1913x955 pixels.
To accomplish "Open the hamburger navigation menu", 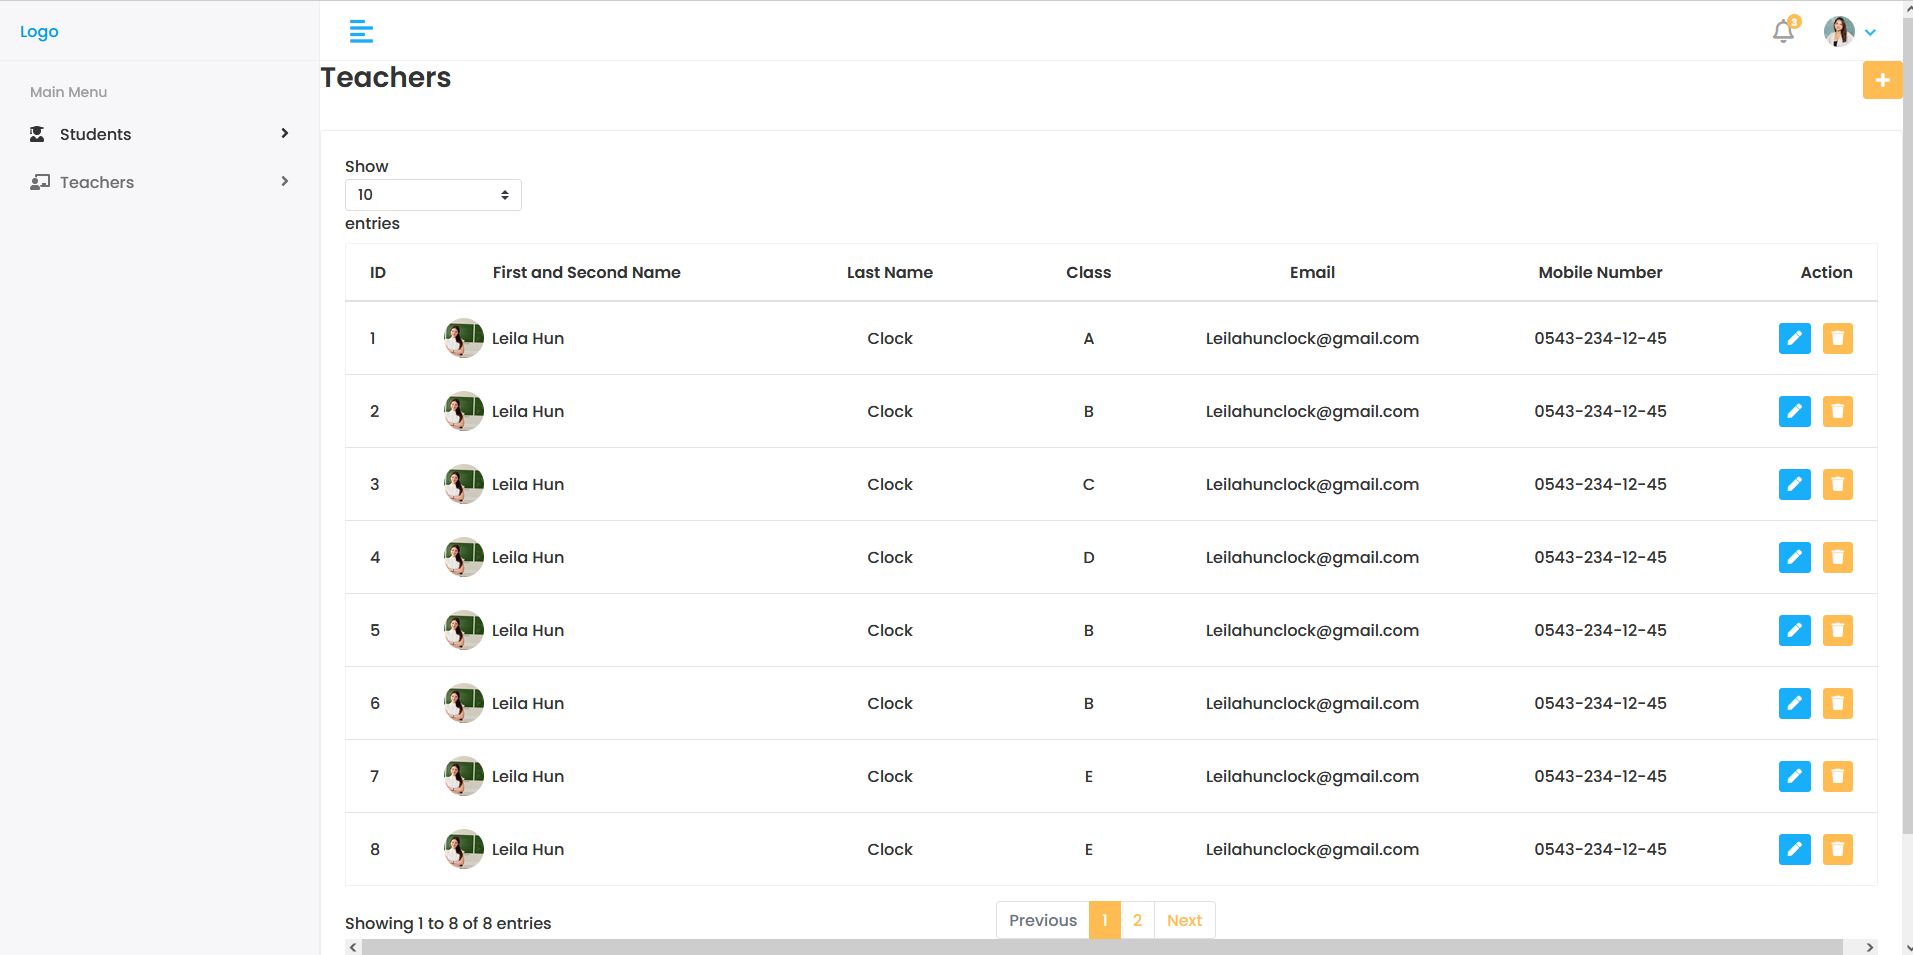I will tap(360, 31).
